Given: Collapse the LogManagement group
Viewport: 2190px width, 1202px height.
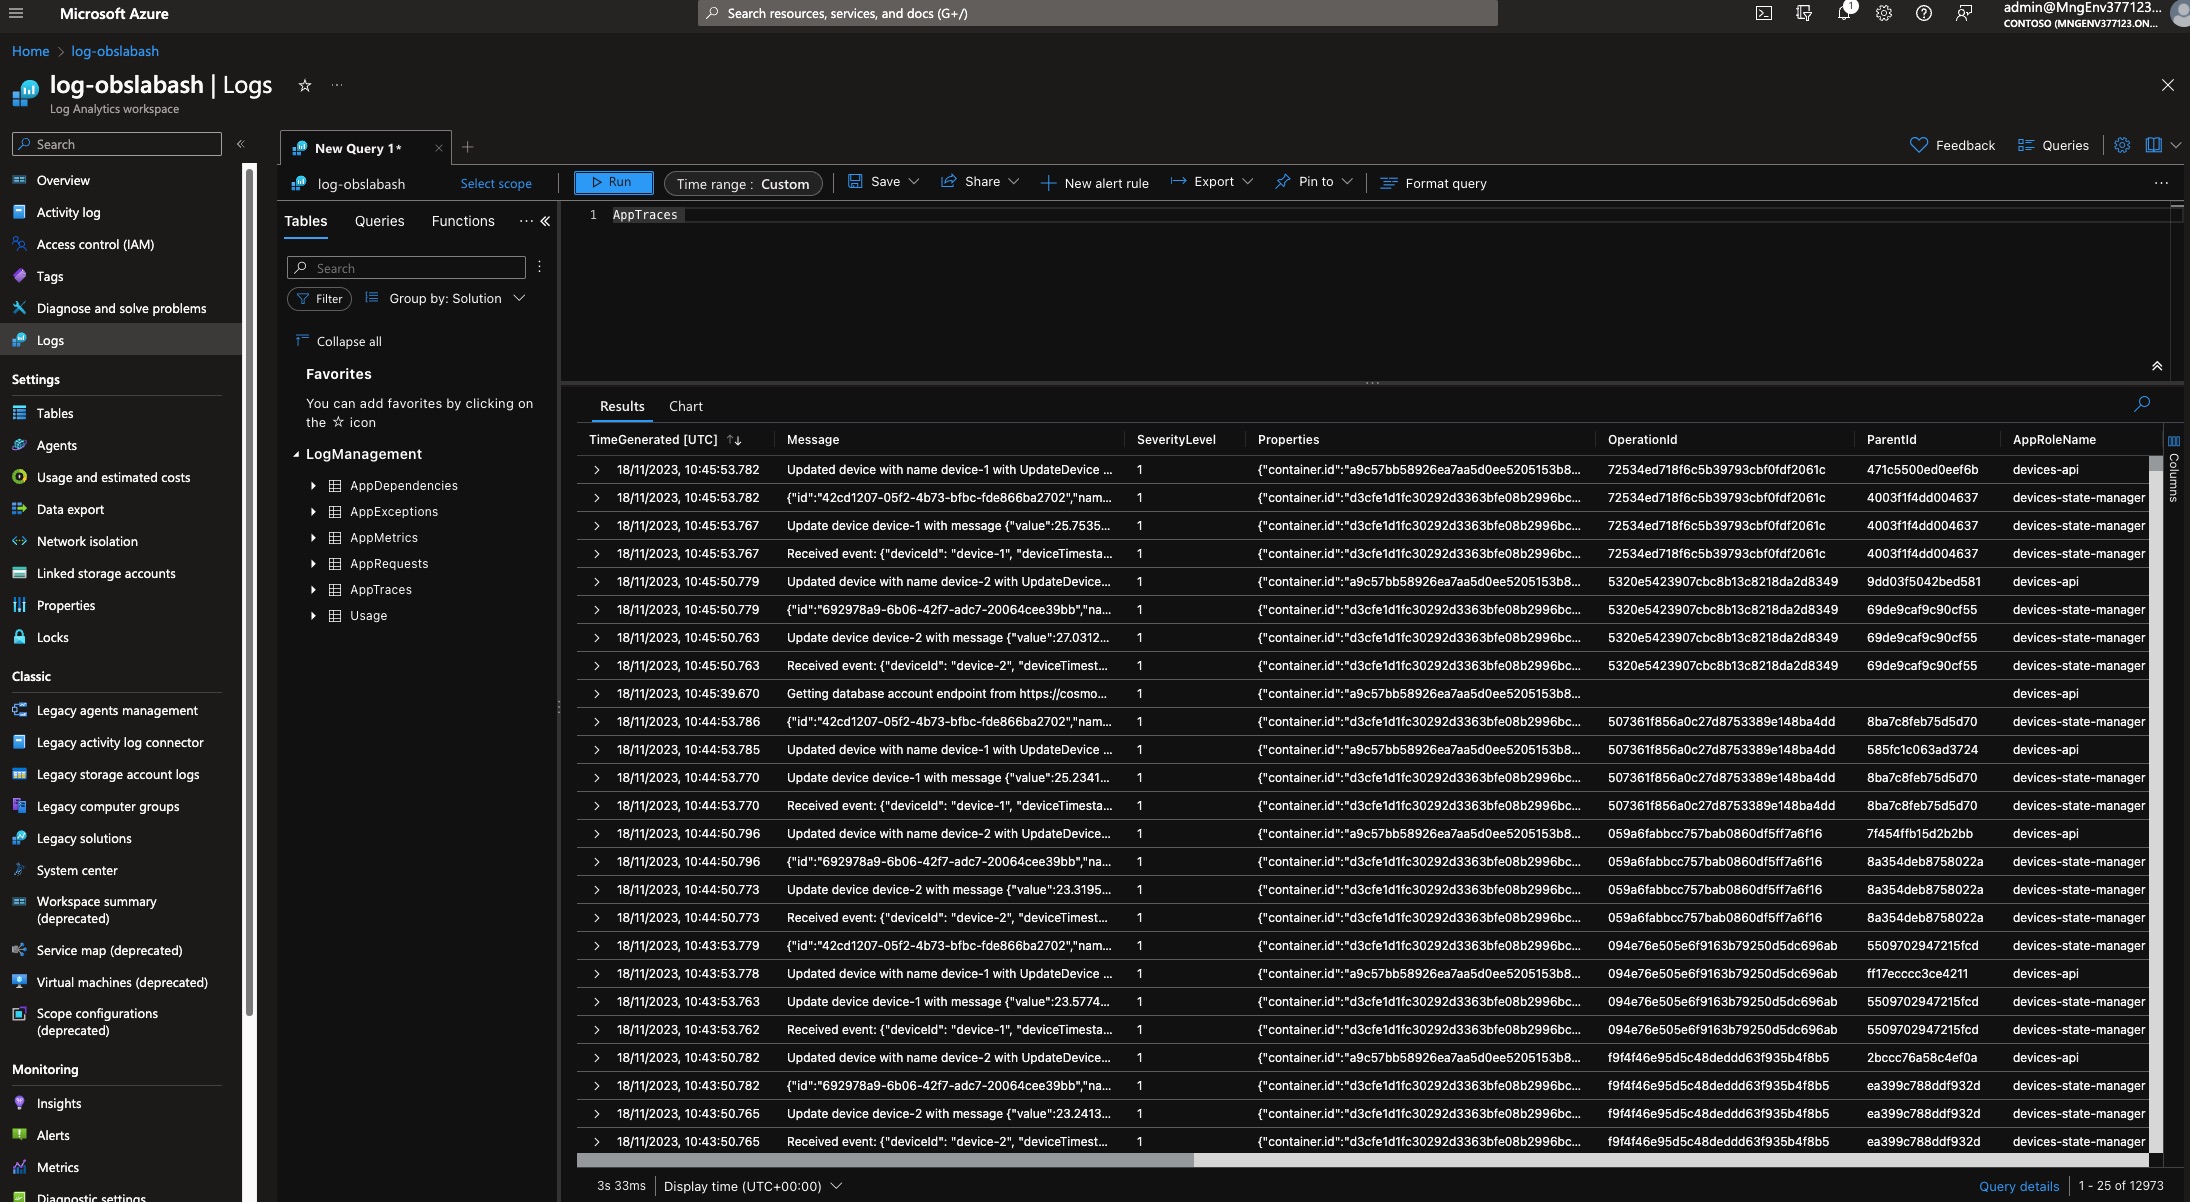Looking at the screenshot, I should click(296, 454).
